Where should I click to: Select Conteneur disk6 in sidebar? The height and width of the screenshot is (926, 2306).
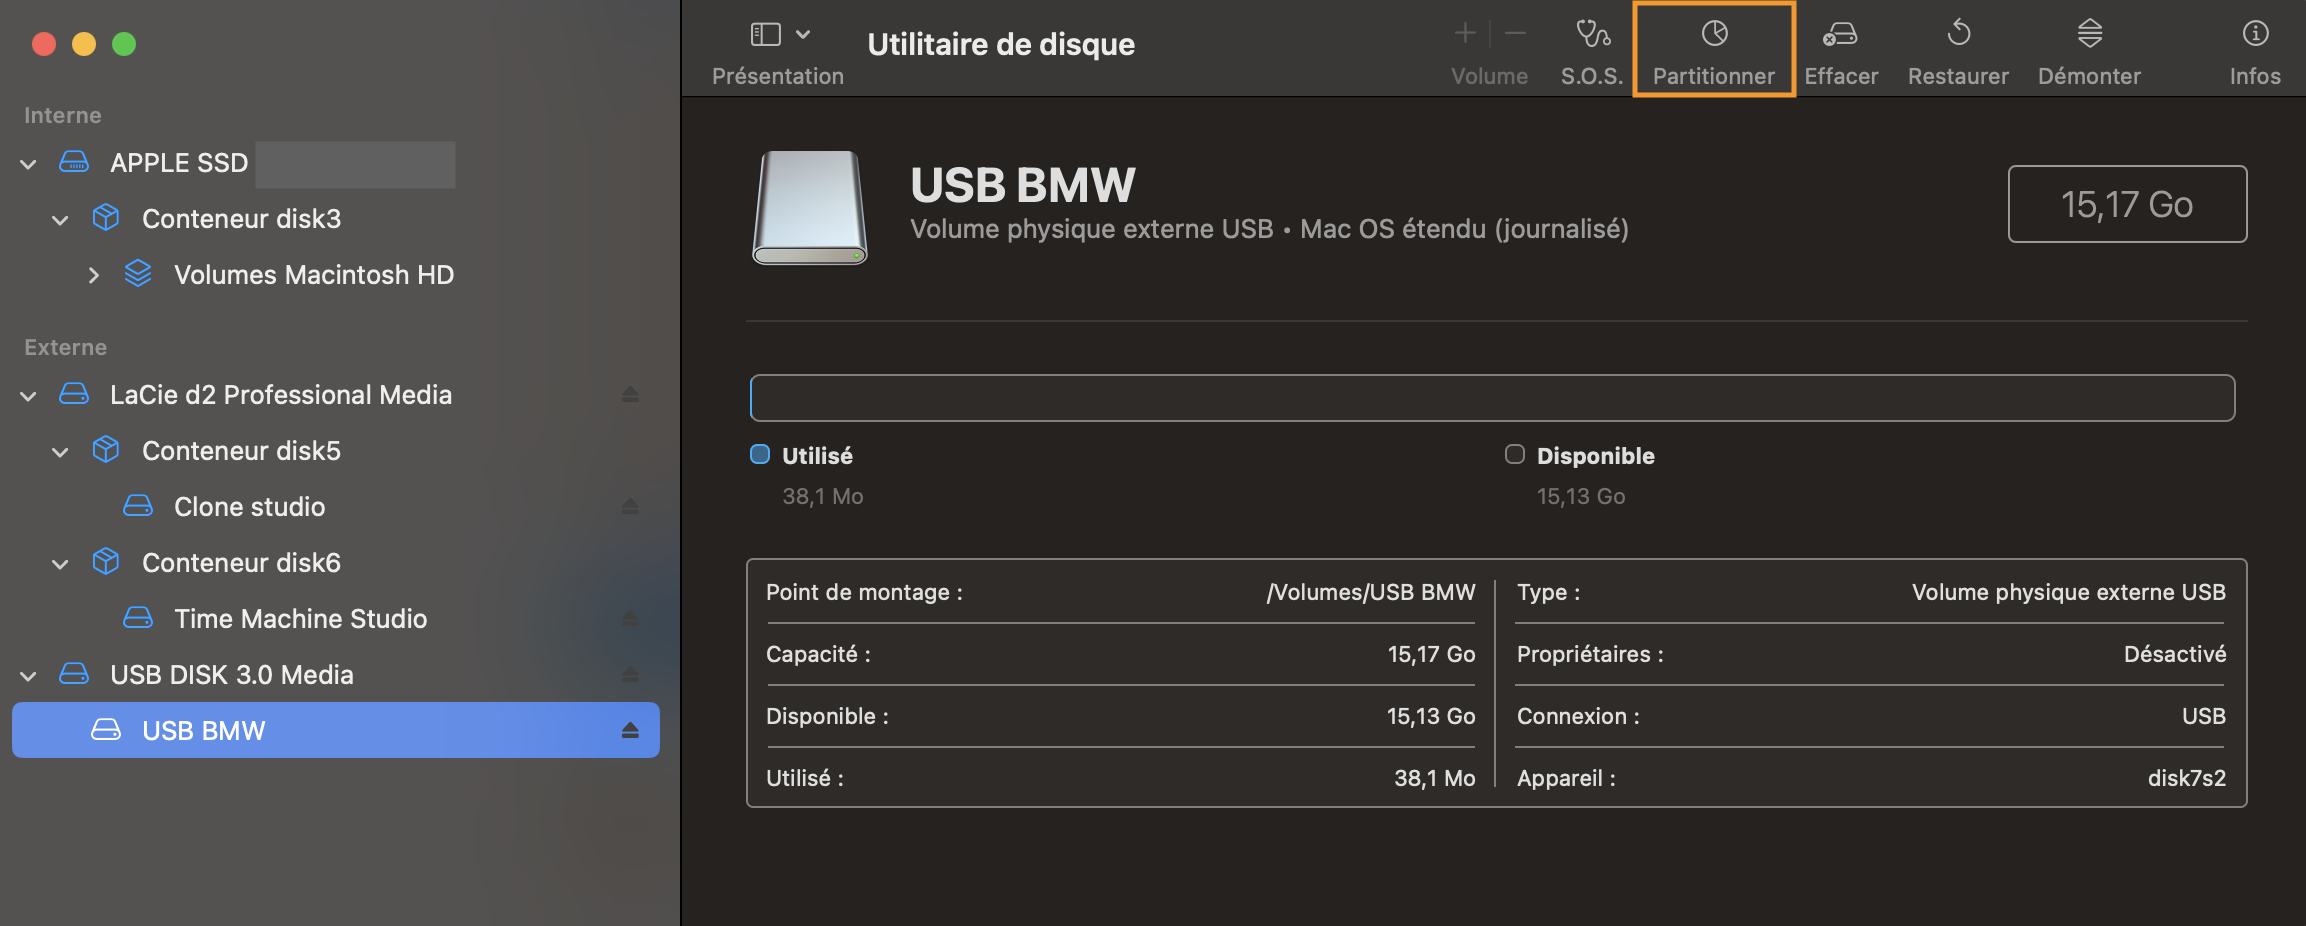336,563
